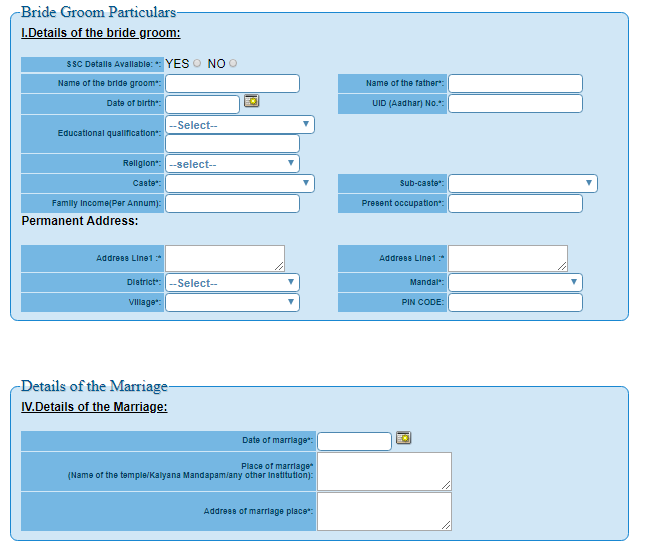Focus the Name of the father field
The image size is (650, 546).
tap(515, 84)
